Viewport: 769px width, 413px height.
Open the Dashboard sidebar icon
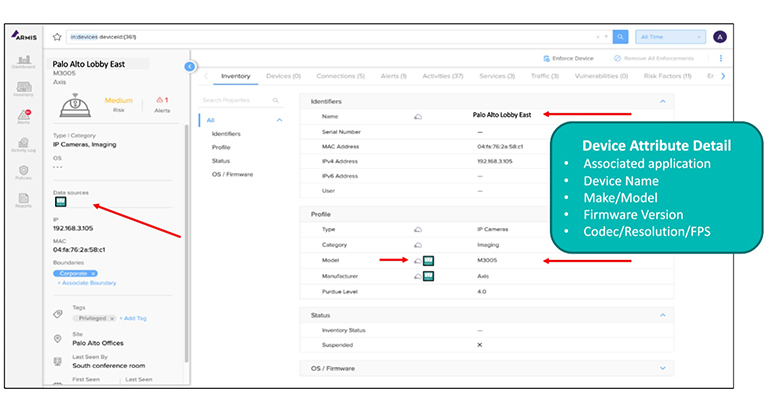24,62
